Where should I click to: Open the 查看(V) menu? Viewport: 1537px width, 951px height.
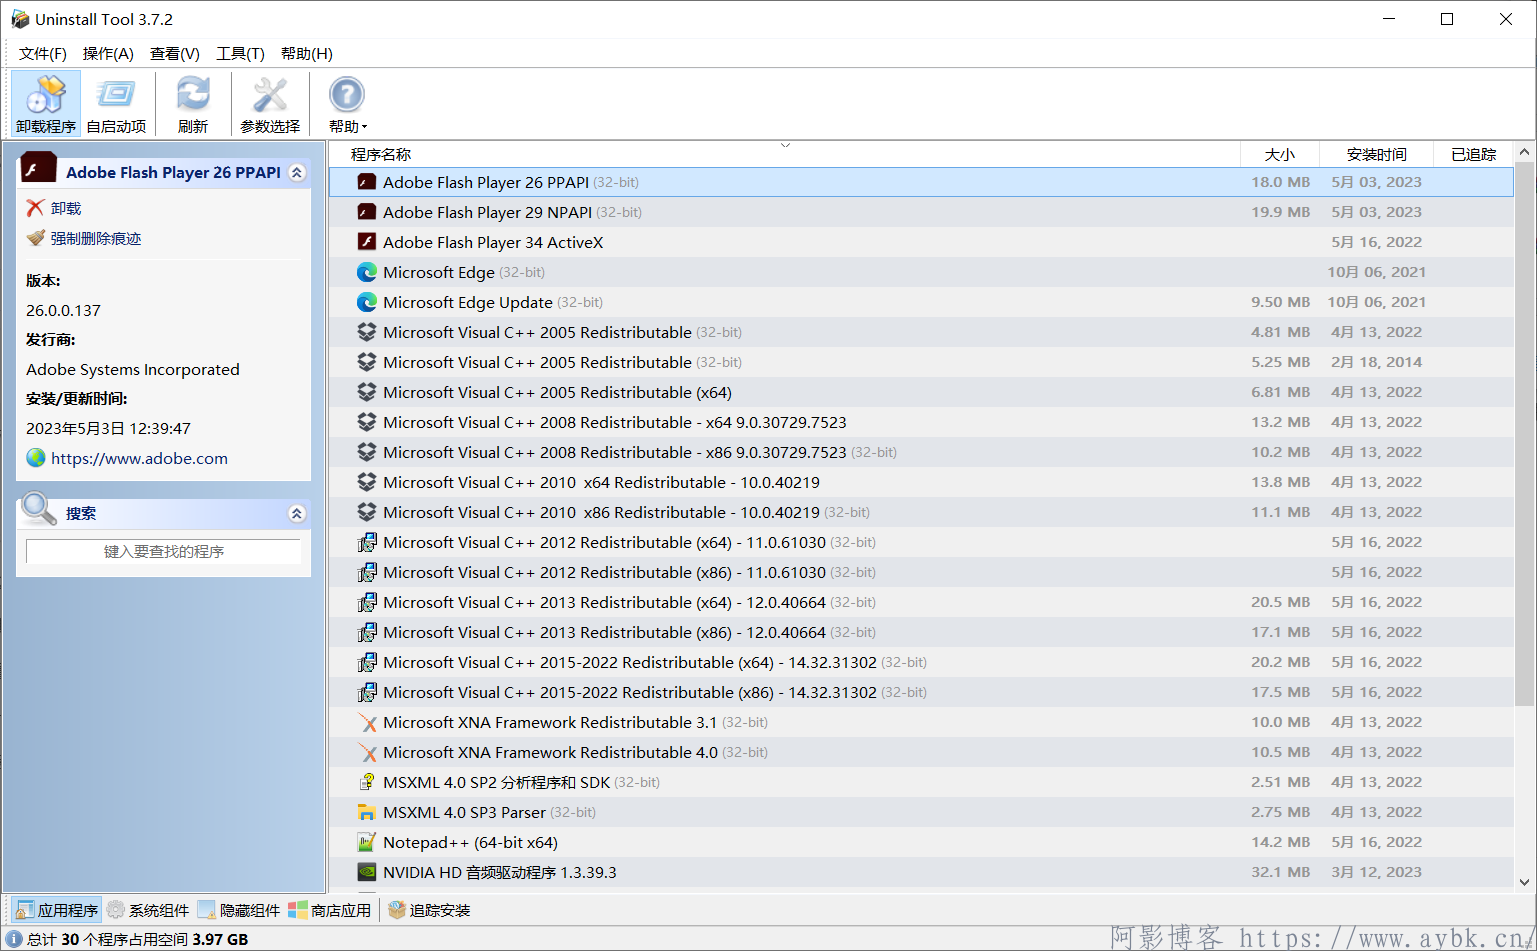pyautogui.click(x=174, y=53)
